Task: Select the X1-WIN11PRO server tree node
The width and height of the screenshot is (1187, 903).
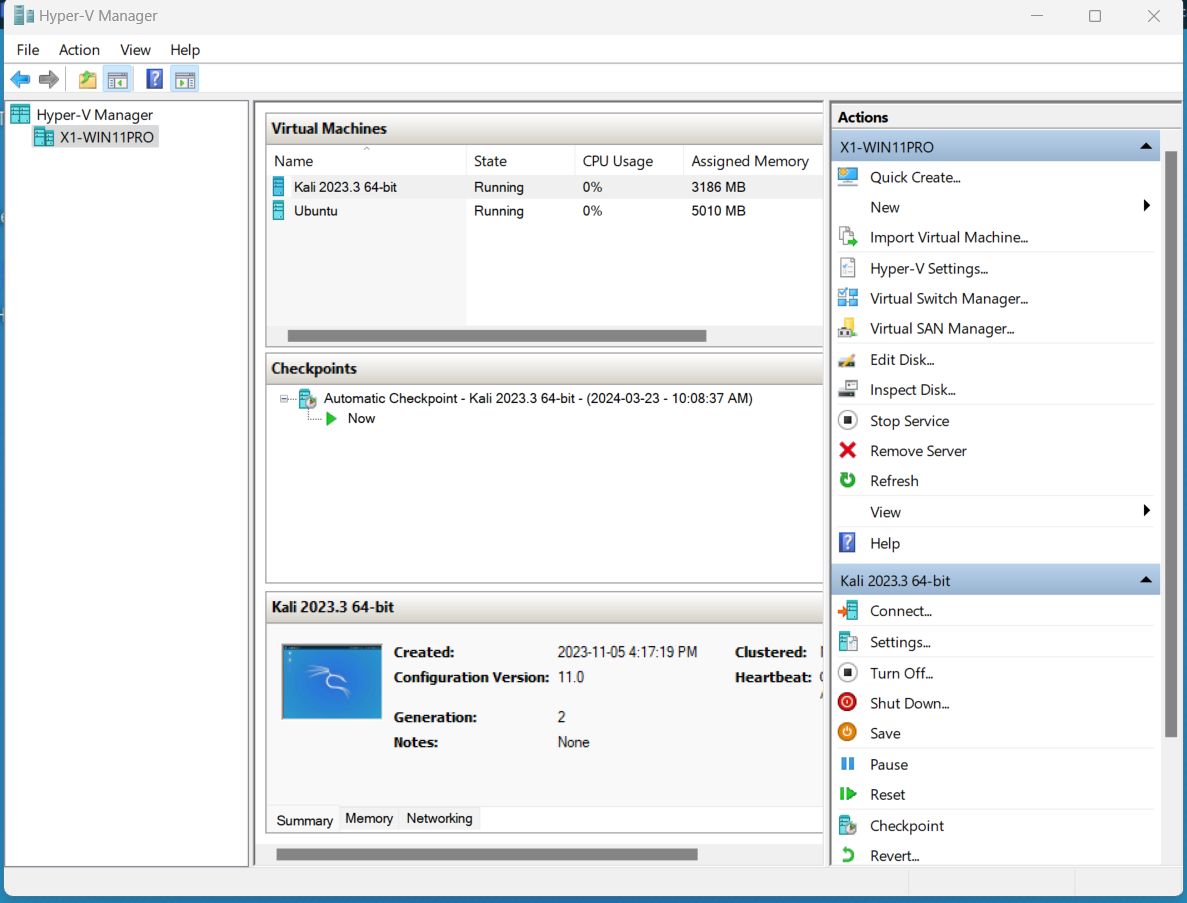Action: [107, 137]
